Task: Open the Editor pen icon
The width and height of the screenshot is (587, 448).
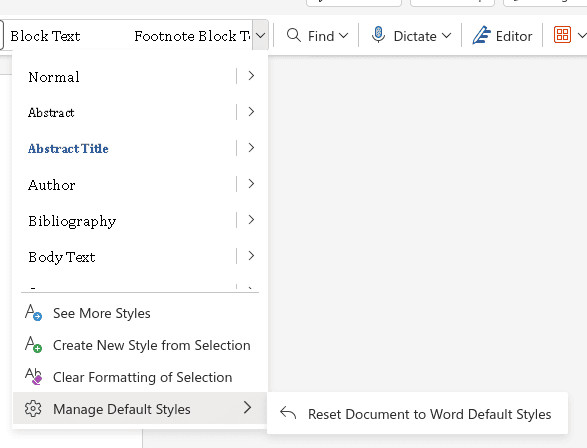Action: tap(481, 35)
